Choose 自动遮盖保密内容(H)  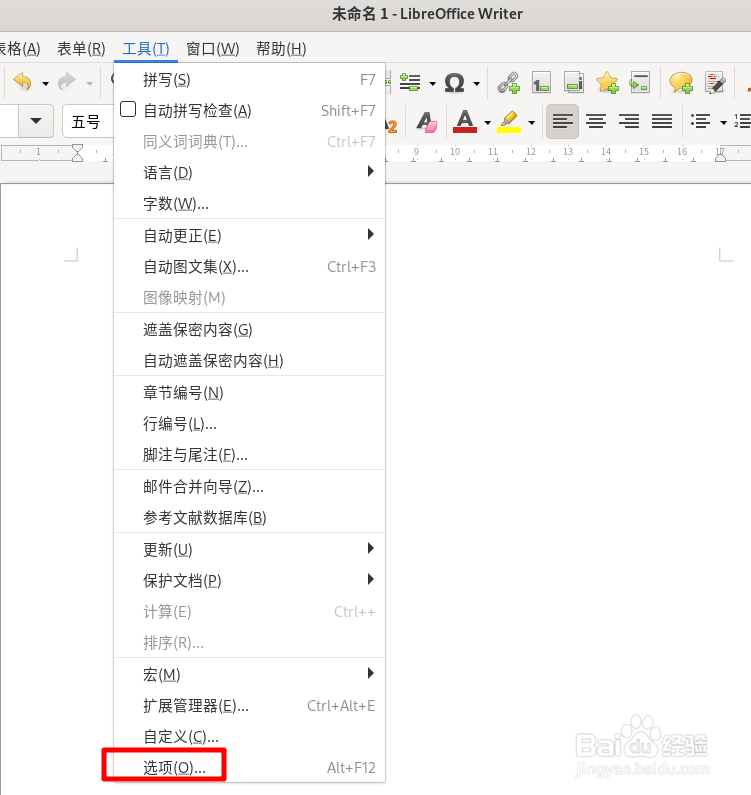249,361
